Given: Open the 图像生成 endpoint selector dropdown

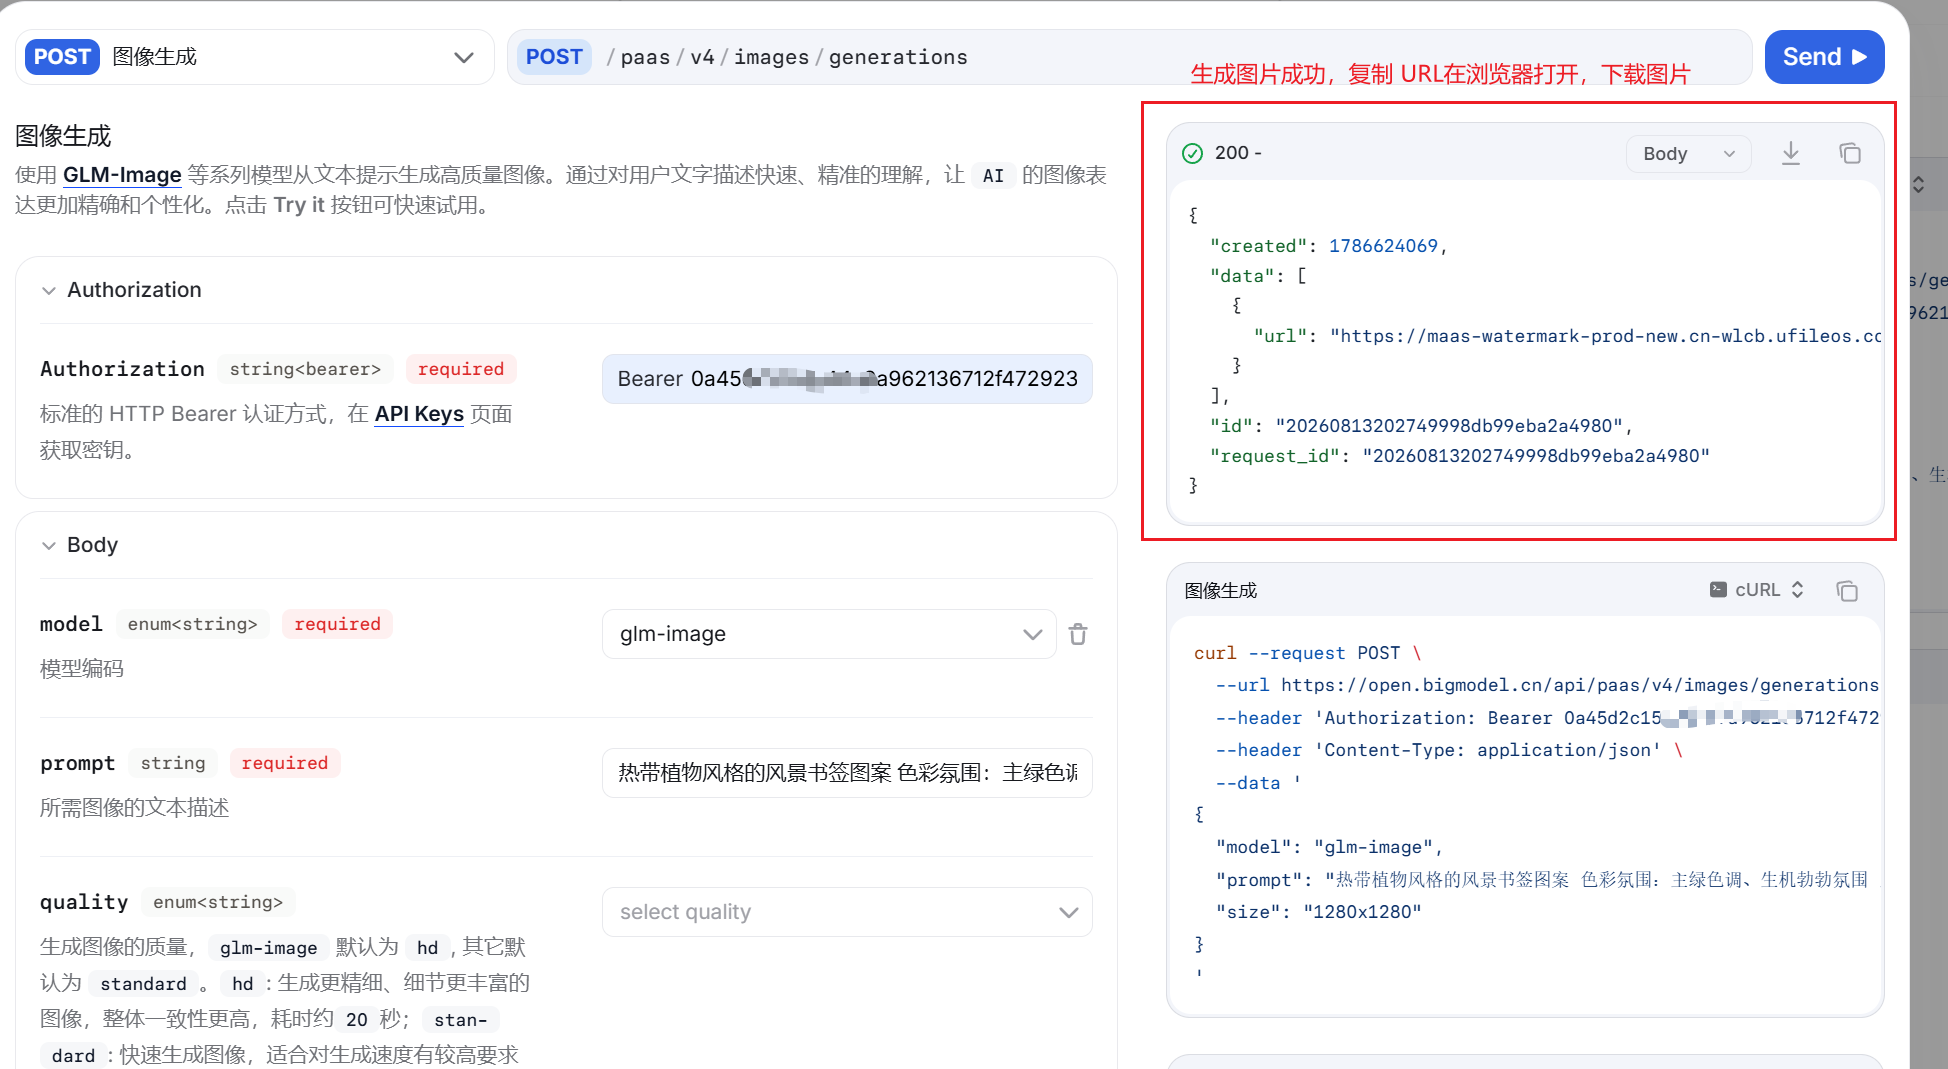Looking at the screenshot, I should 254,57.
